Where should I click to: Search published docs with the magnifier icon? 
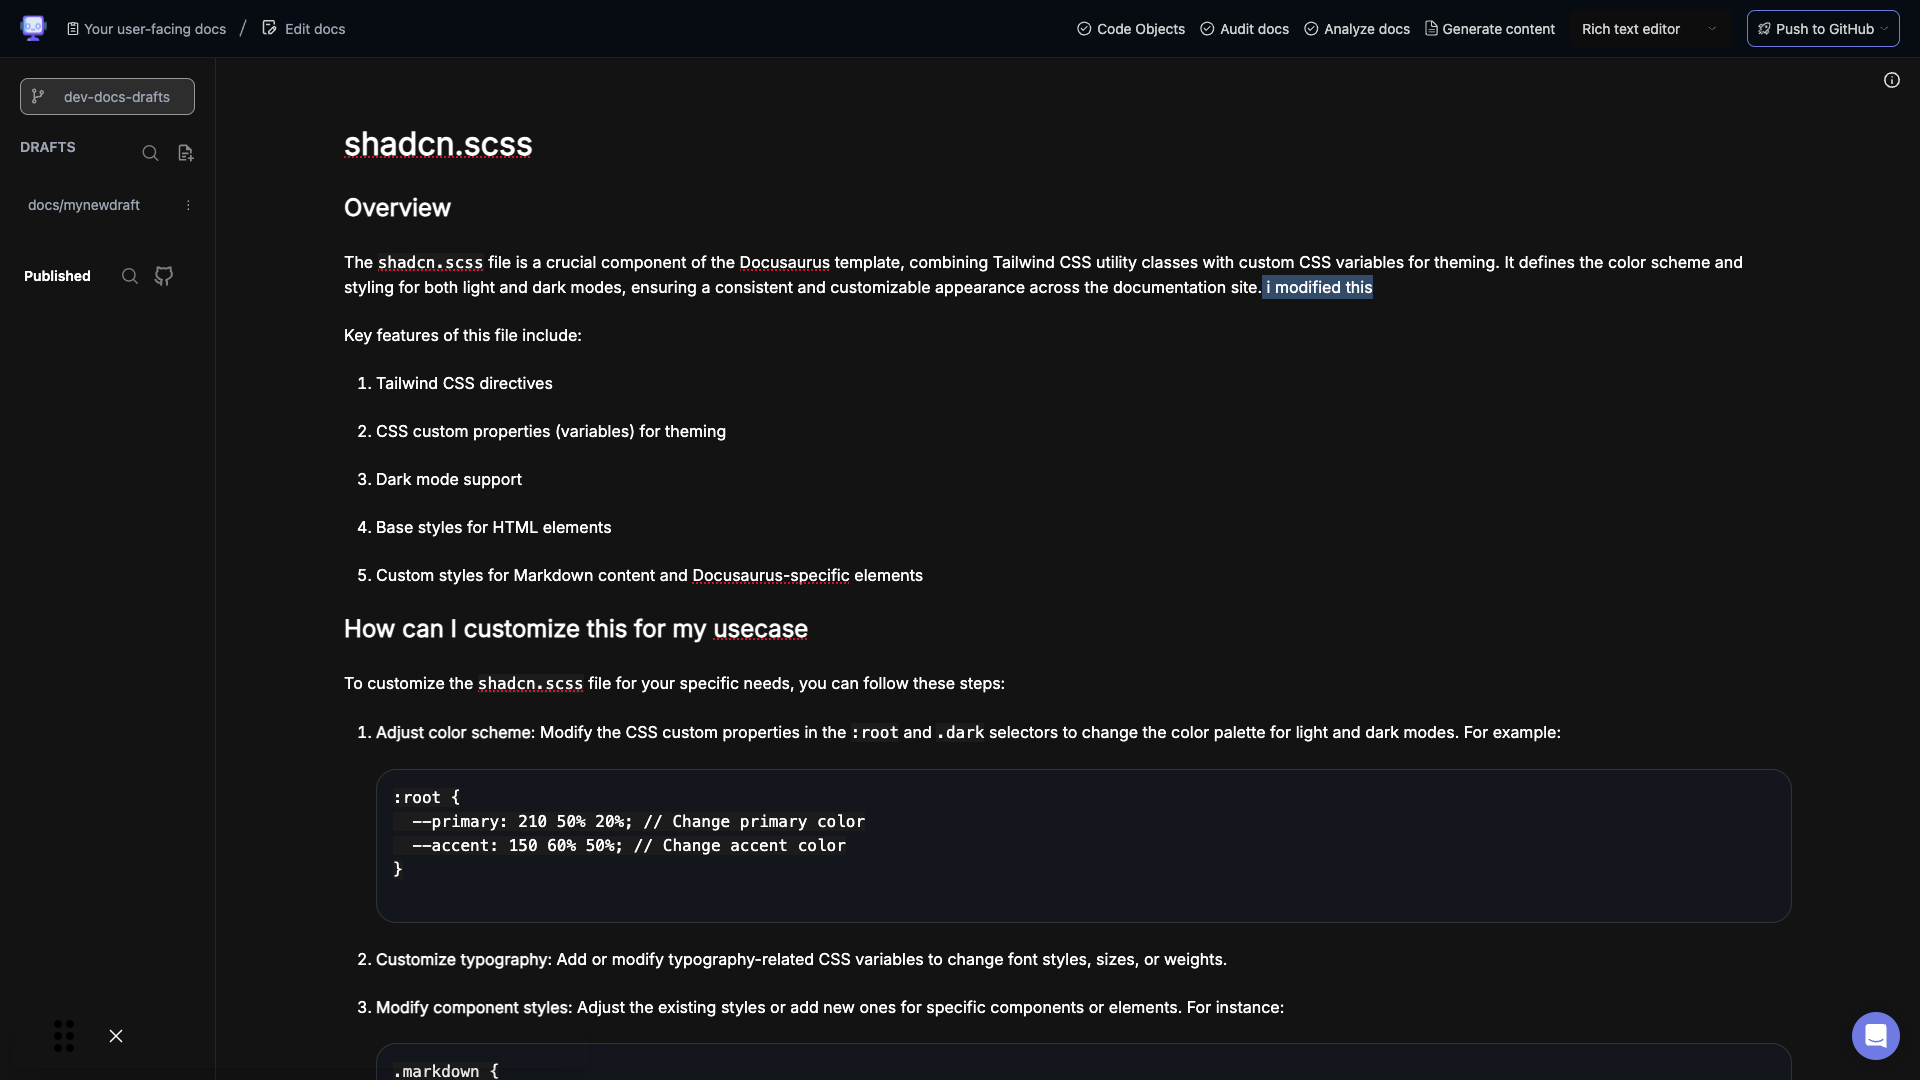130,276
